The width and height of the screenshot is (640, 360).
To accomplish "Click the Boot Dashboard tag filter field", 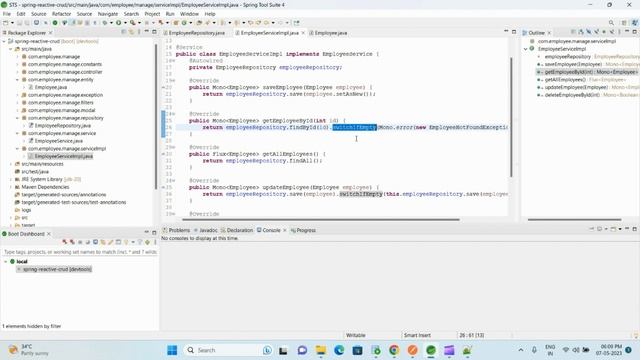I will point(80,252).
